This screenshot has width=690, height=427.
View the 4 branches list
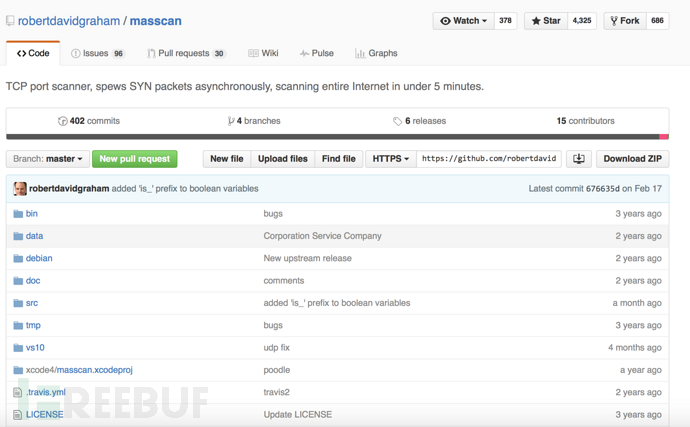[x=254, y=121]
